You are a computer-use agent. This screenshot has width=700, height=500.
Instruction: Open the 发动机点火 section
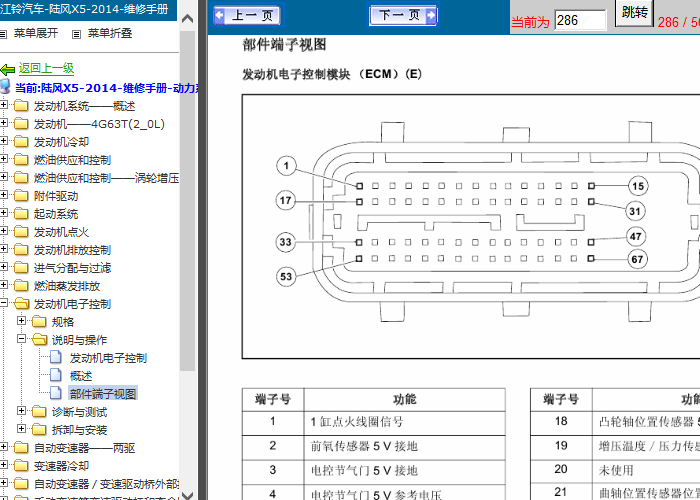click(x=61, y=232)
